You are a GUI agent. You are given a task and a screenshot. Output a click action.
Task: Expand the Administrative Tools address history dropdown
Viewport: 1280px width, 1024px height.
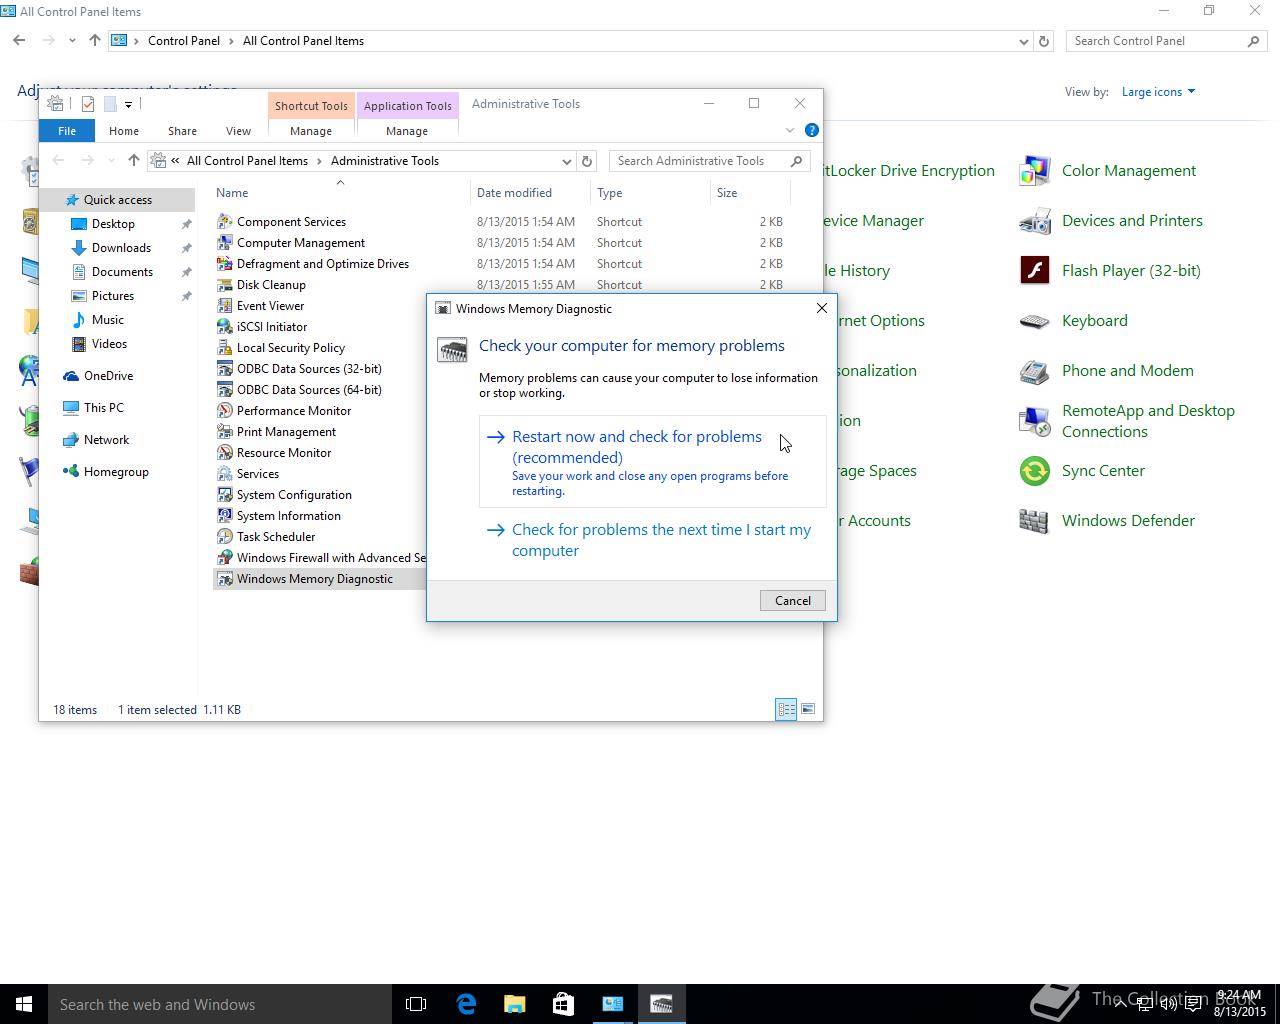(x=567, y=161)
